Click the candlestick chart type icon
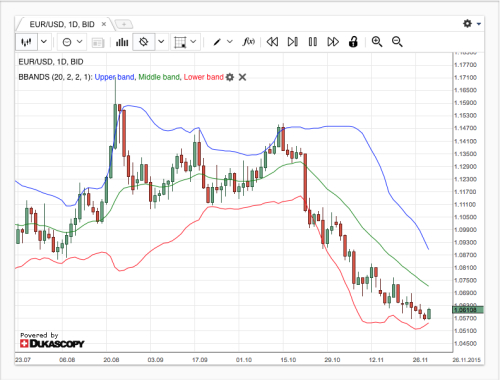Viewport: 500px width, 381px height. click(x=26, y=42)
